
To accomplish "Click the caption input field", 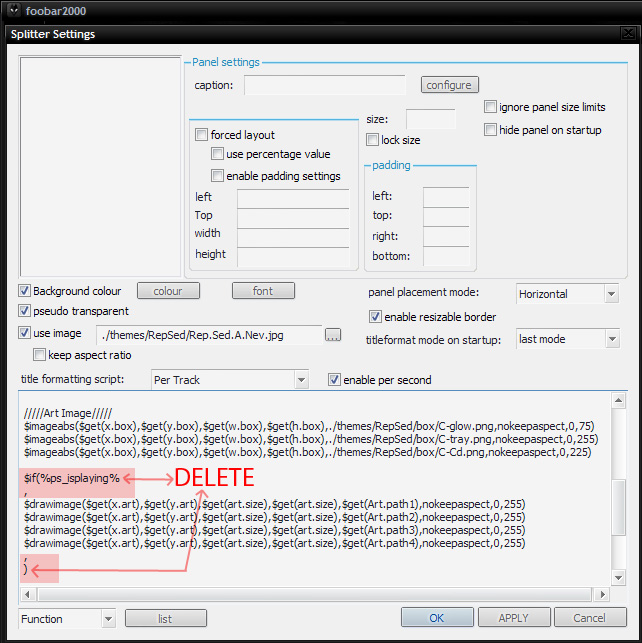I will pos(325,85).
